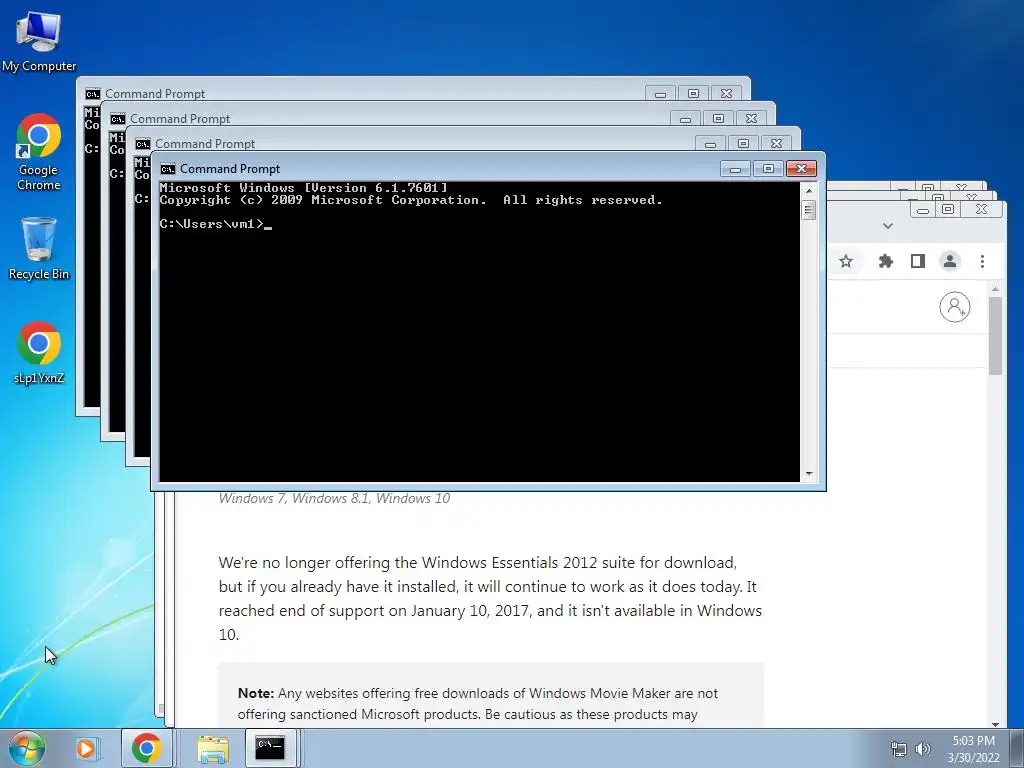
Task: Click the text 'Windows 7, Windows 8.1, Windows 10'
Action: (x=334, y=498)
